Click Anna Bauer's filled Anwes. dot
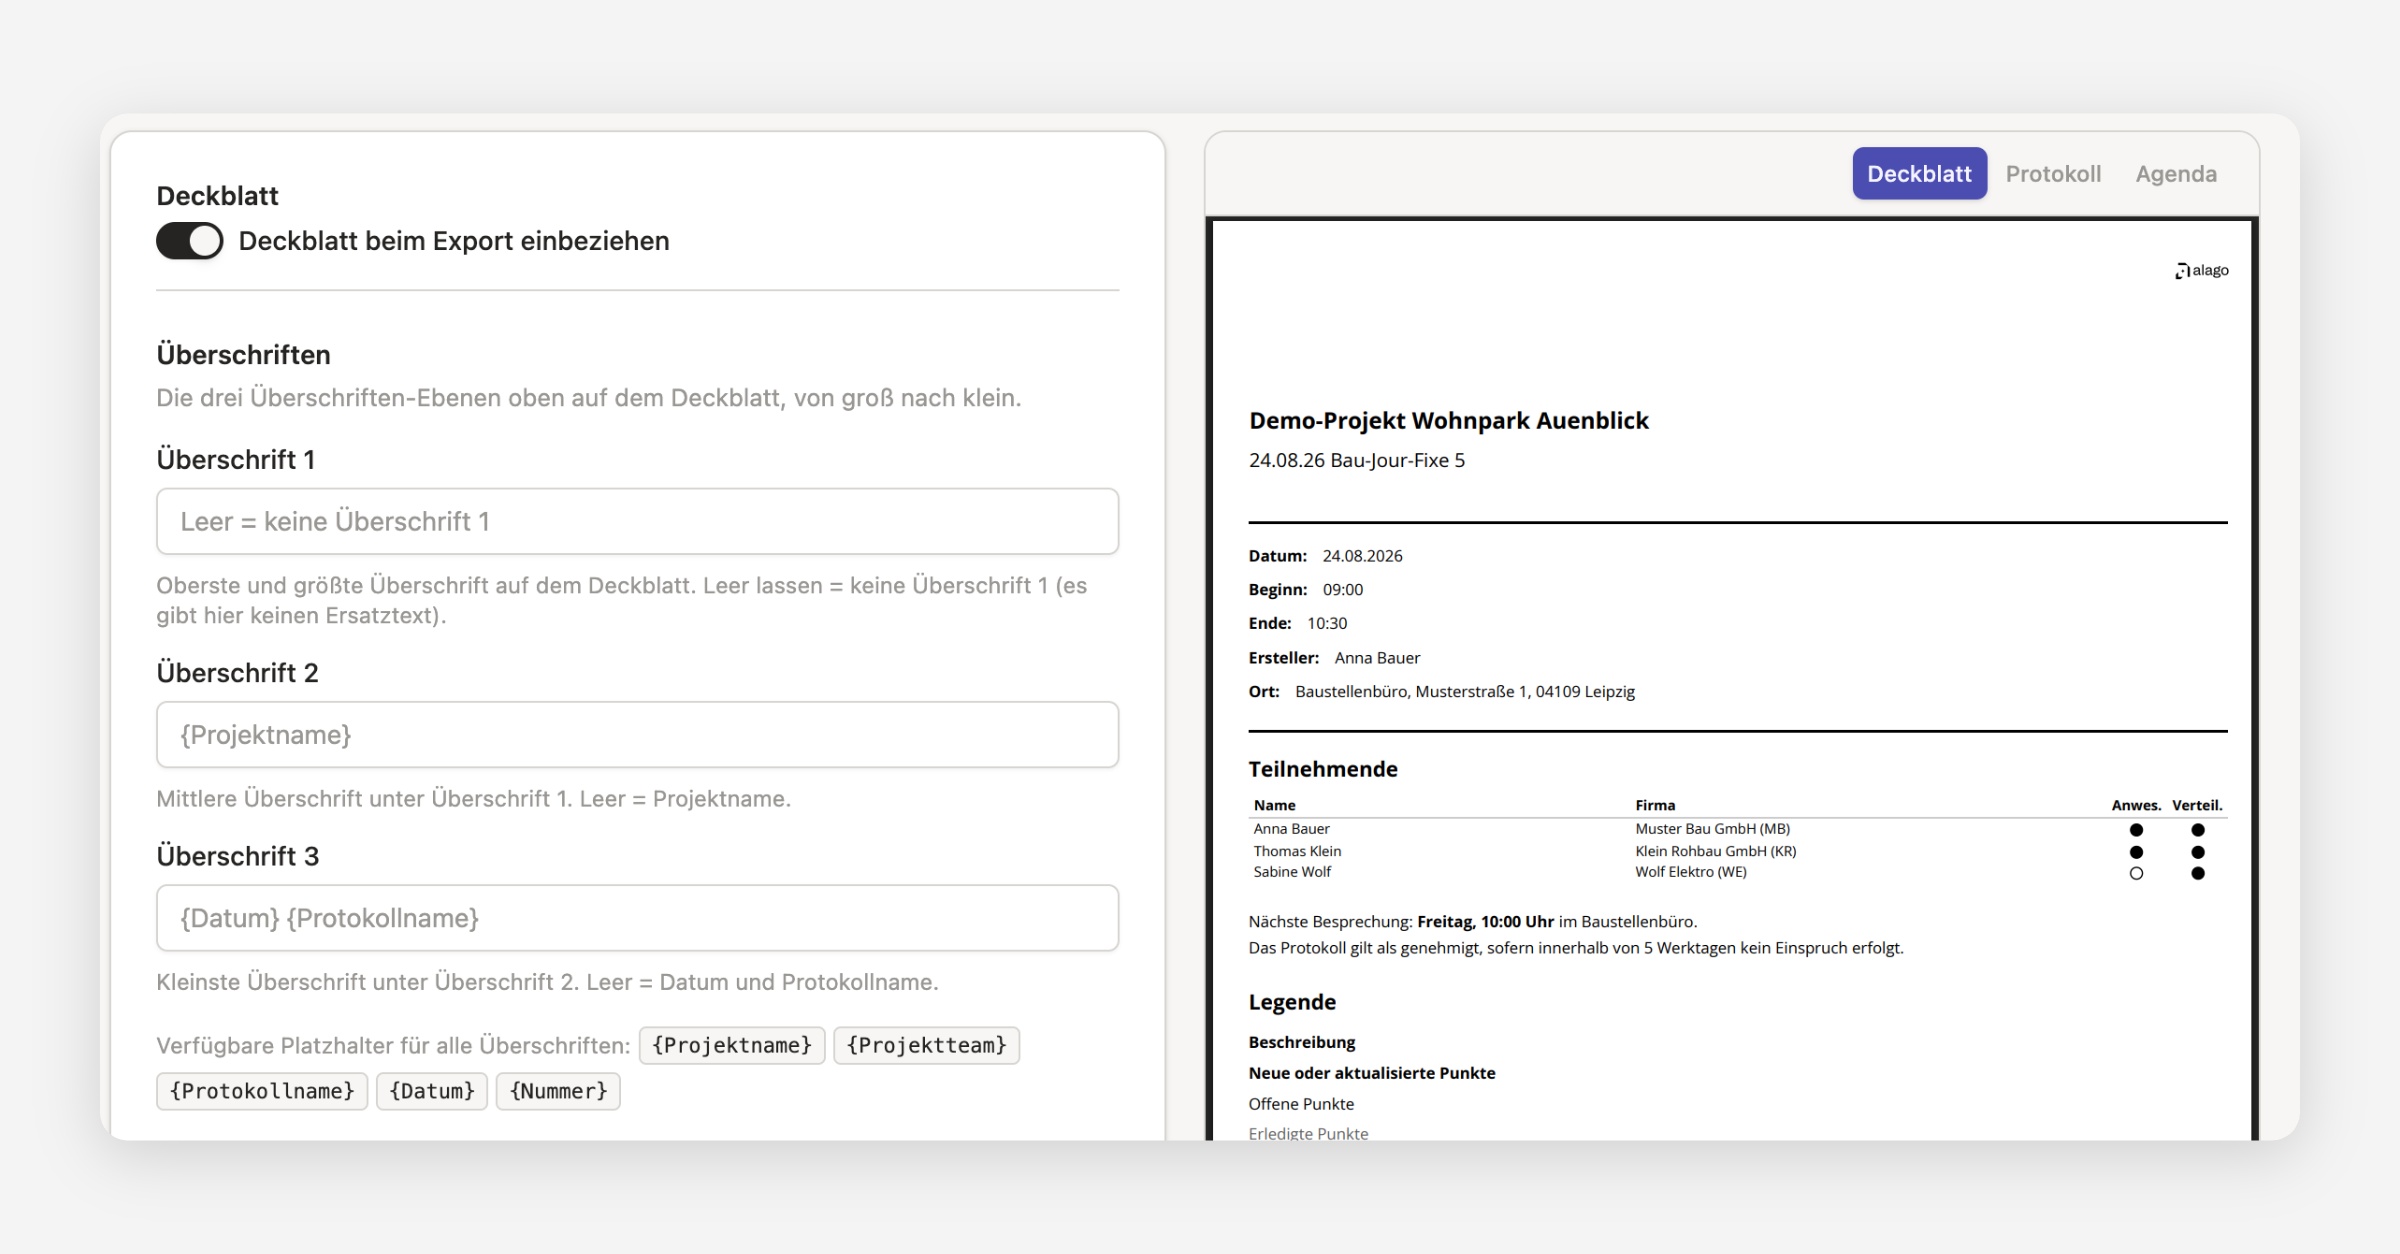Image resolution: width=2400 pixels, height=1254 pixels. tap(2136, 829)
